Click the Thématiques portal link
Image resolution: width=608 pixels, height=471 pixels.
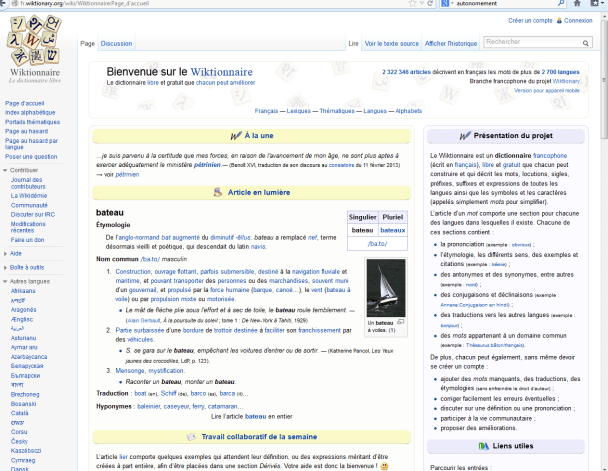[337, 111]
